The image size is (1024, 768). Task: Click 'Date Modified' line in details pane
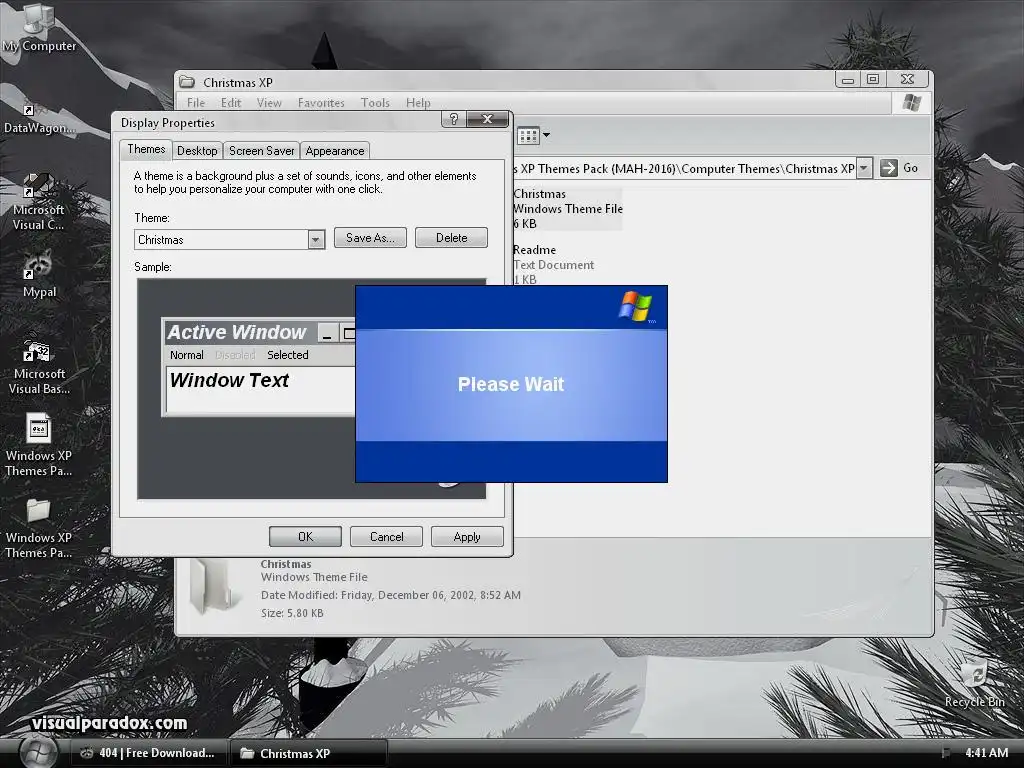(391, 595)
